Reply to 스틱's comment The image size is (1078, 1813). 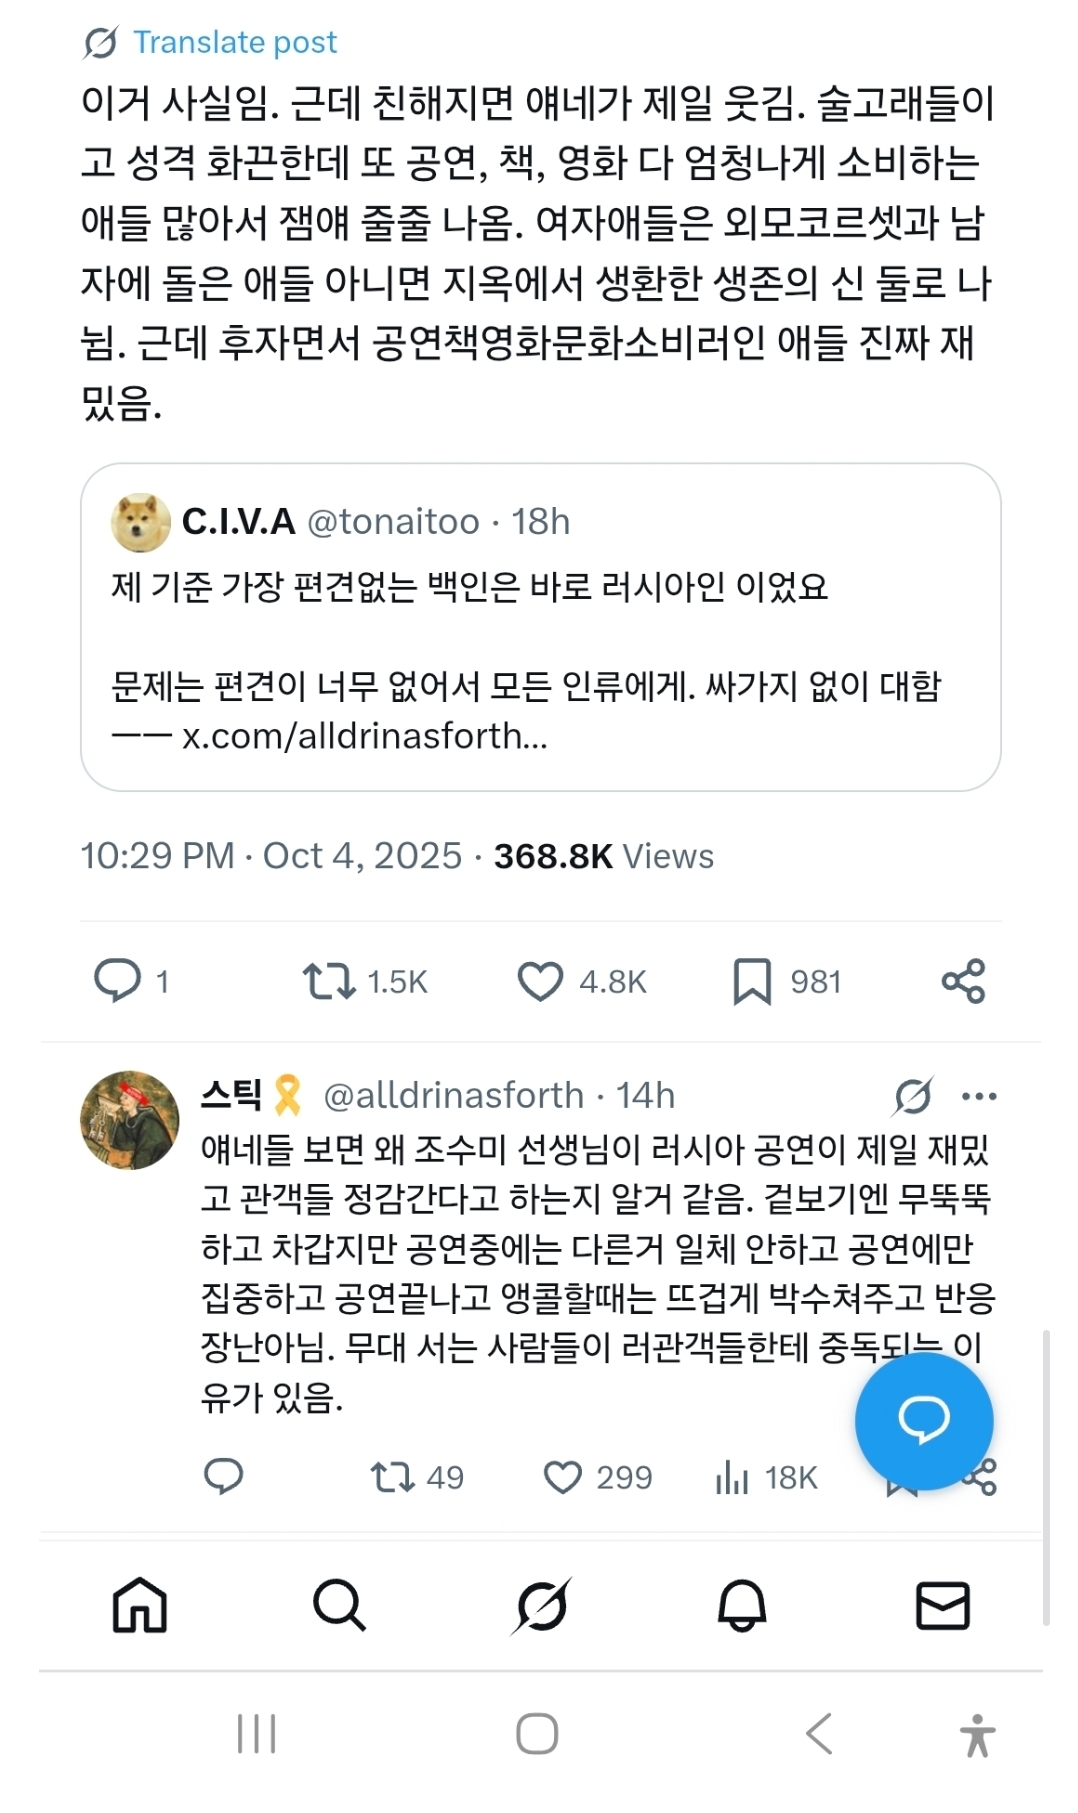[223, 1476]
